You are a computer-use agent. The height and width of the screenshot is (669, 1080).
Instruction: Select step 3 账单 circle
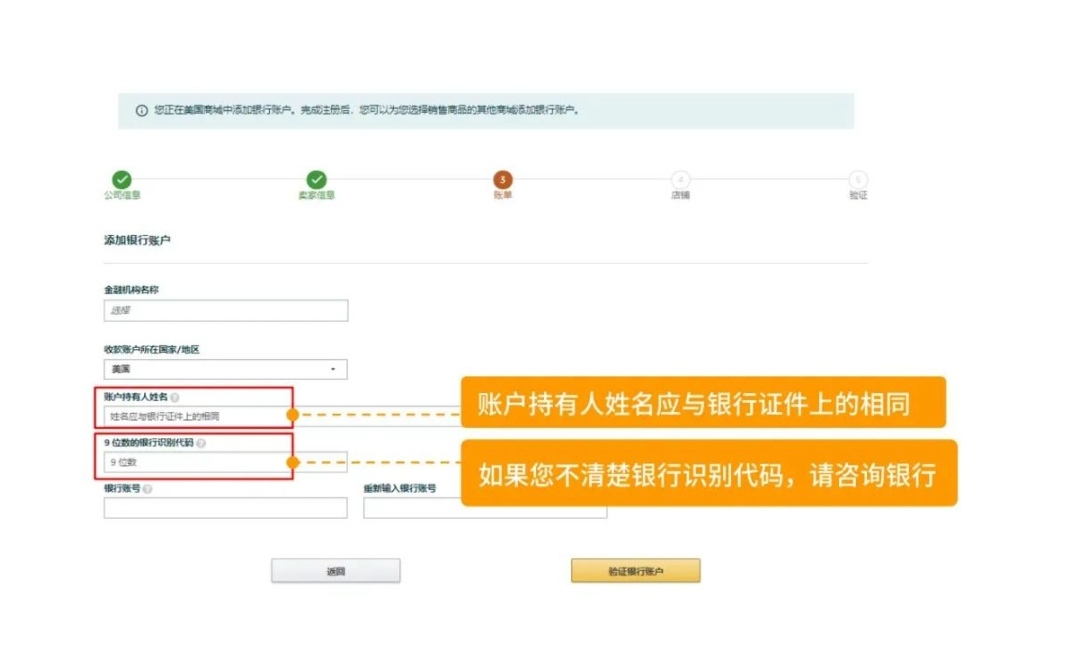tap(503, 180)
